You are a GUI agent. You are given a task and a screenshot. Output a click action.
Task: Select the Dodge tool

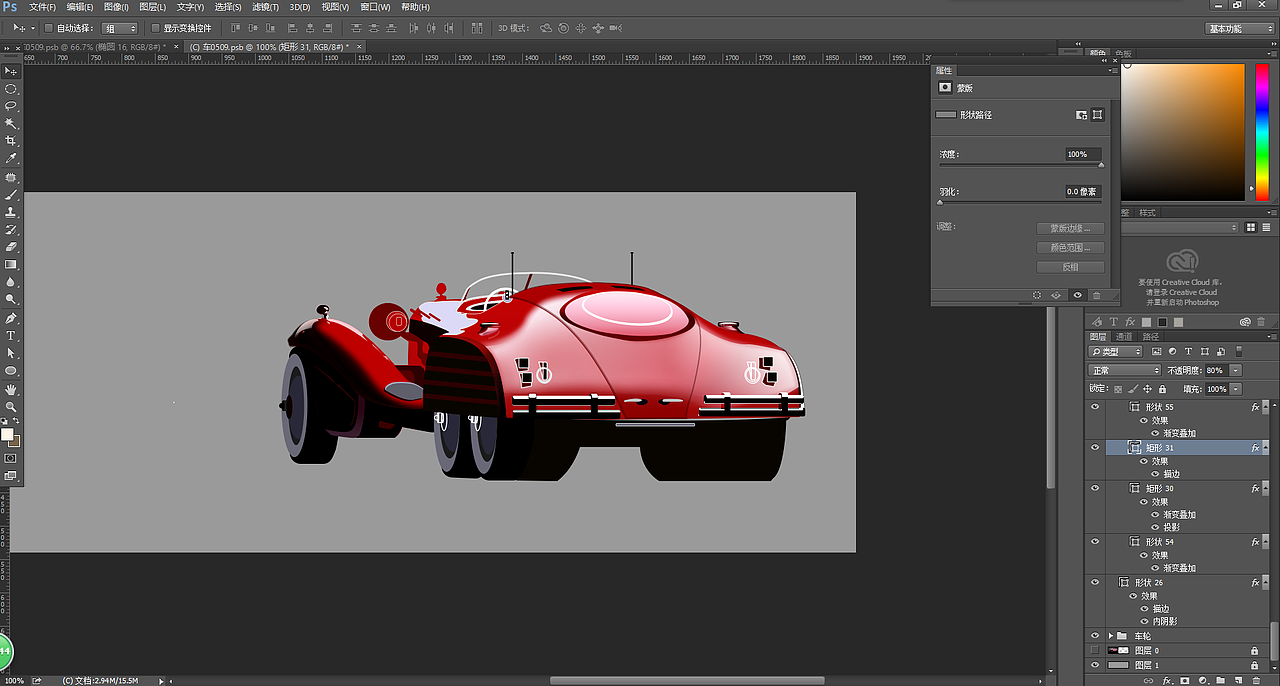click(11, 299)
